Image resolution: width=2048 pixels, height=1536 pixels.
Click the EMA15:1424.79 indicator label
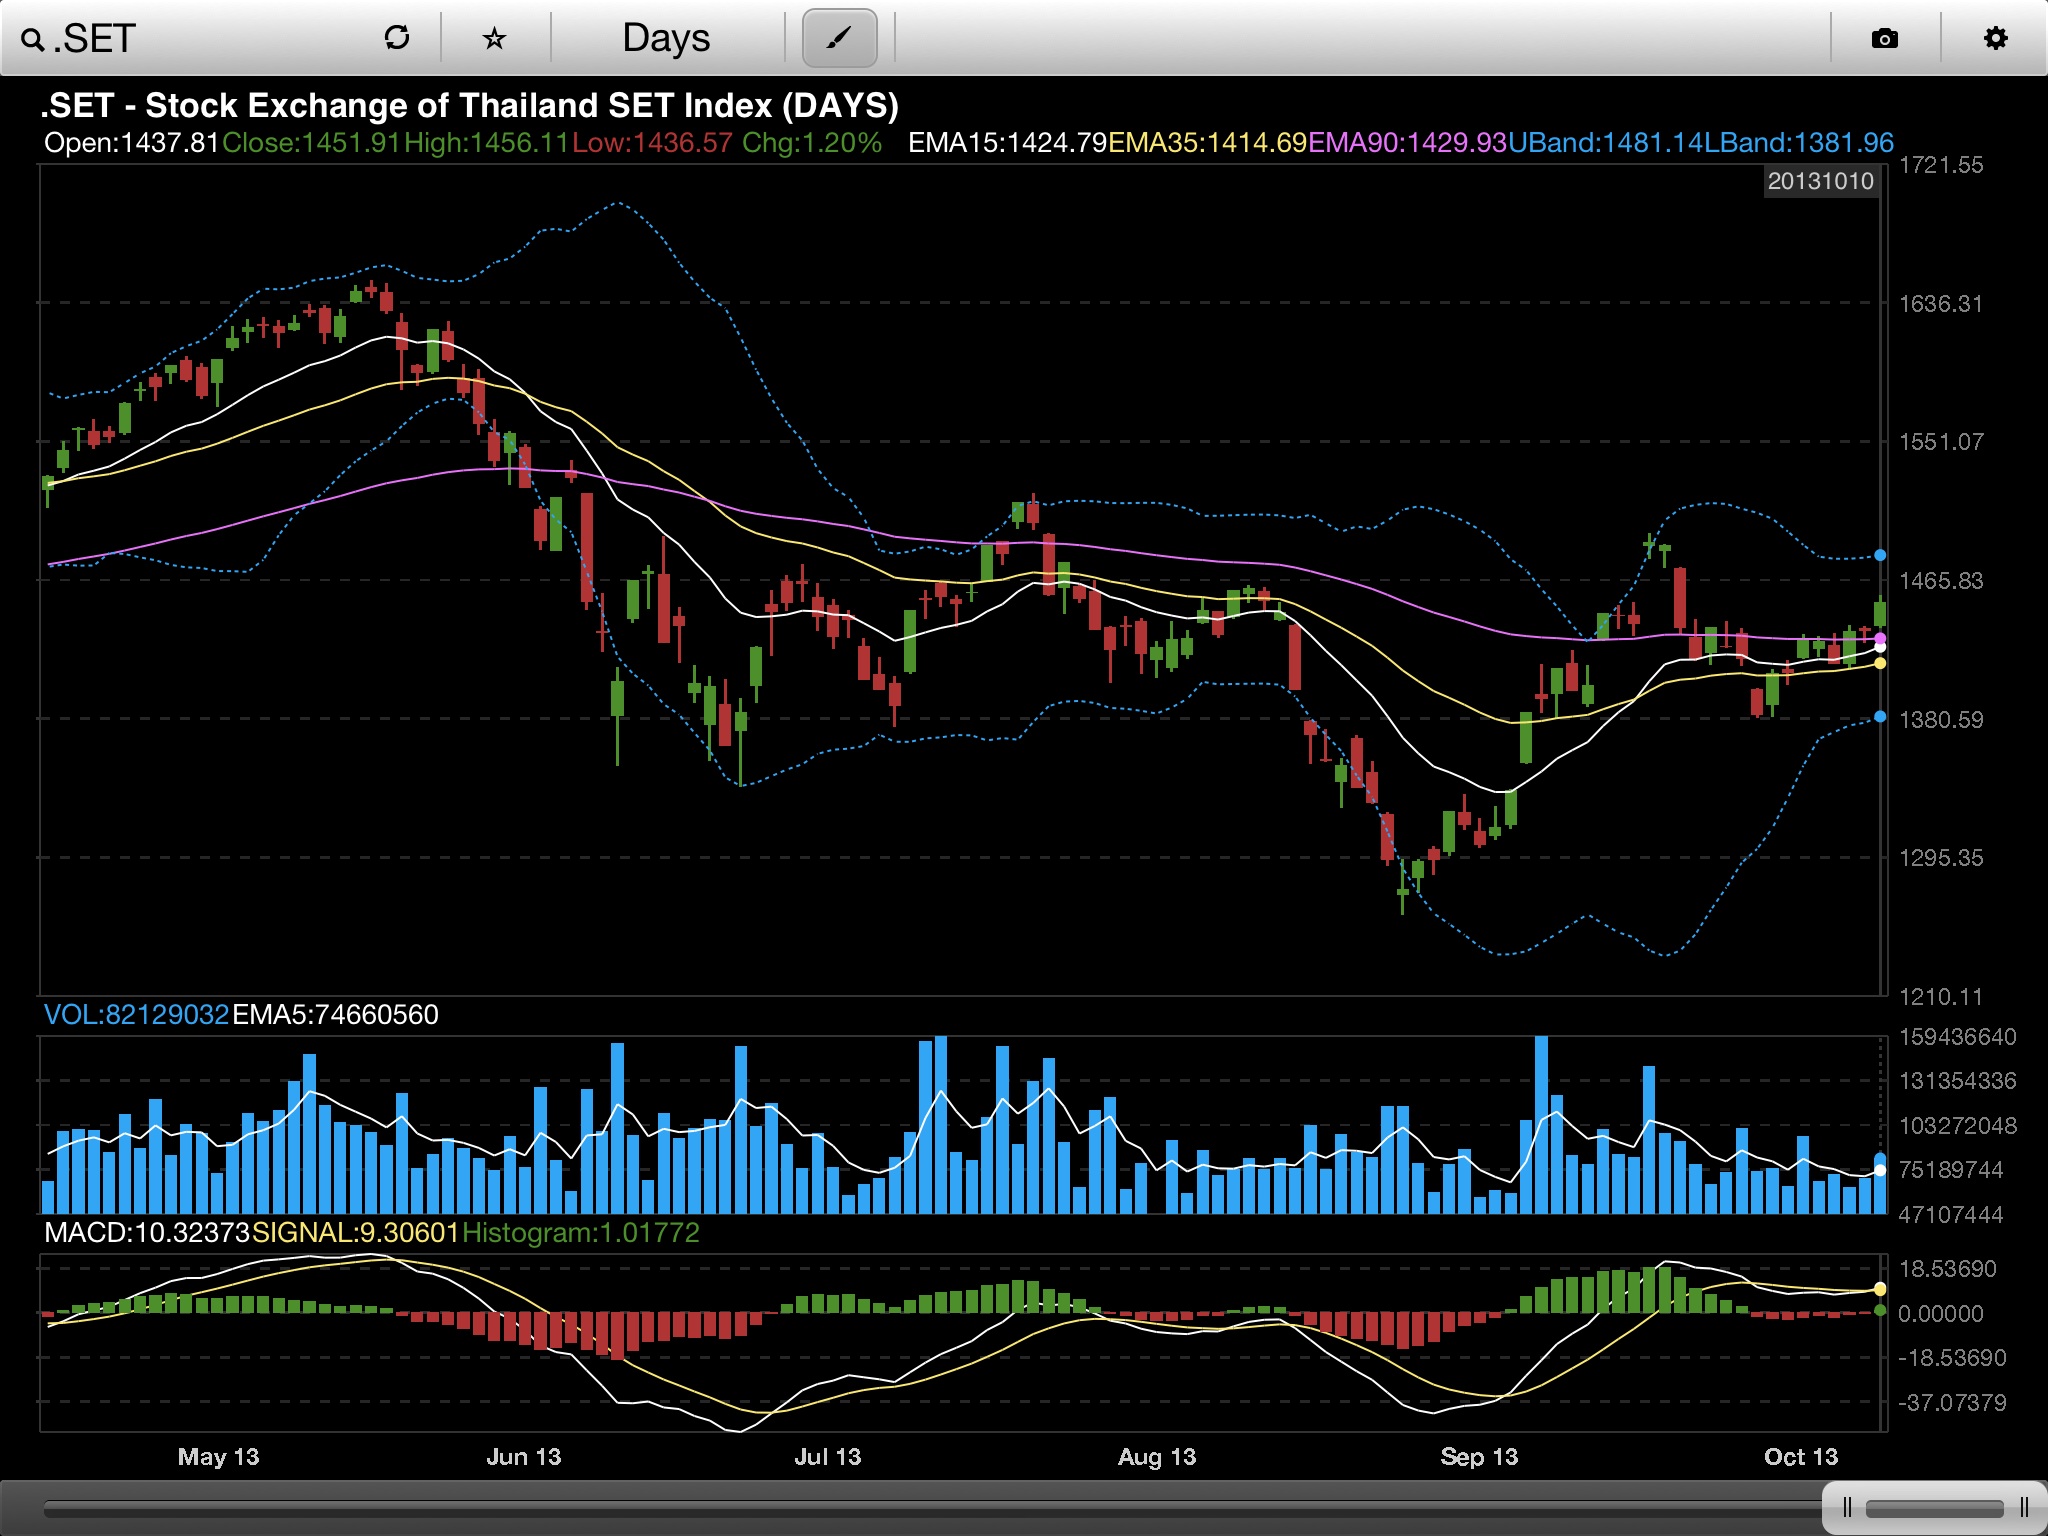pos(1007,143)
